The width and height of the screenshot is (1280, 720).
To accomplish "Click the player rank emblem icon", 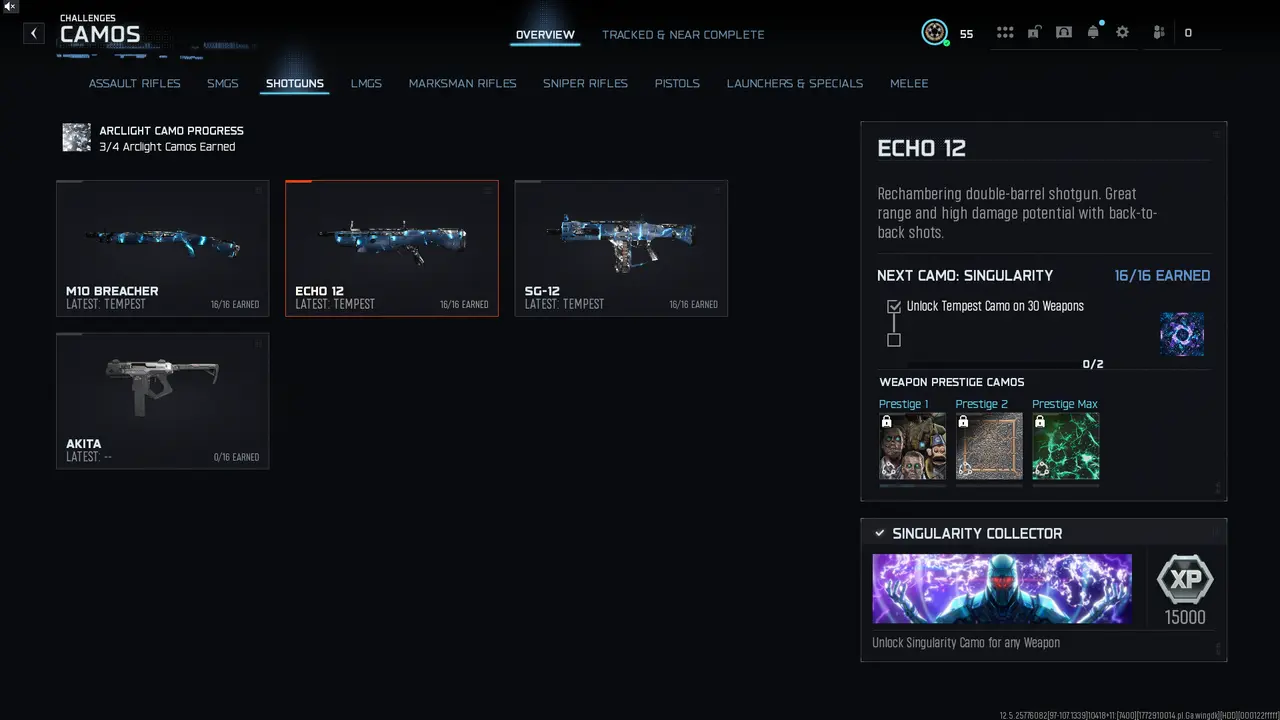I will (935, 32).
